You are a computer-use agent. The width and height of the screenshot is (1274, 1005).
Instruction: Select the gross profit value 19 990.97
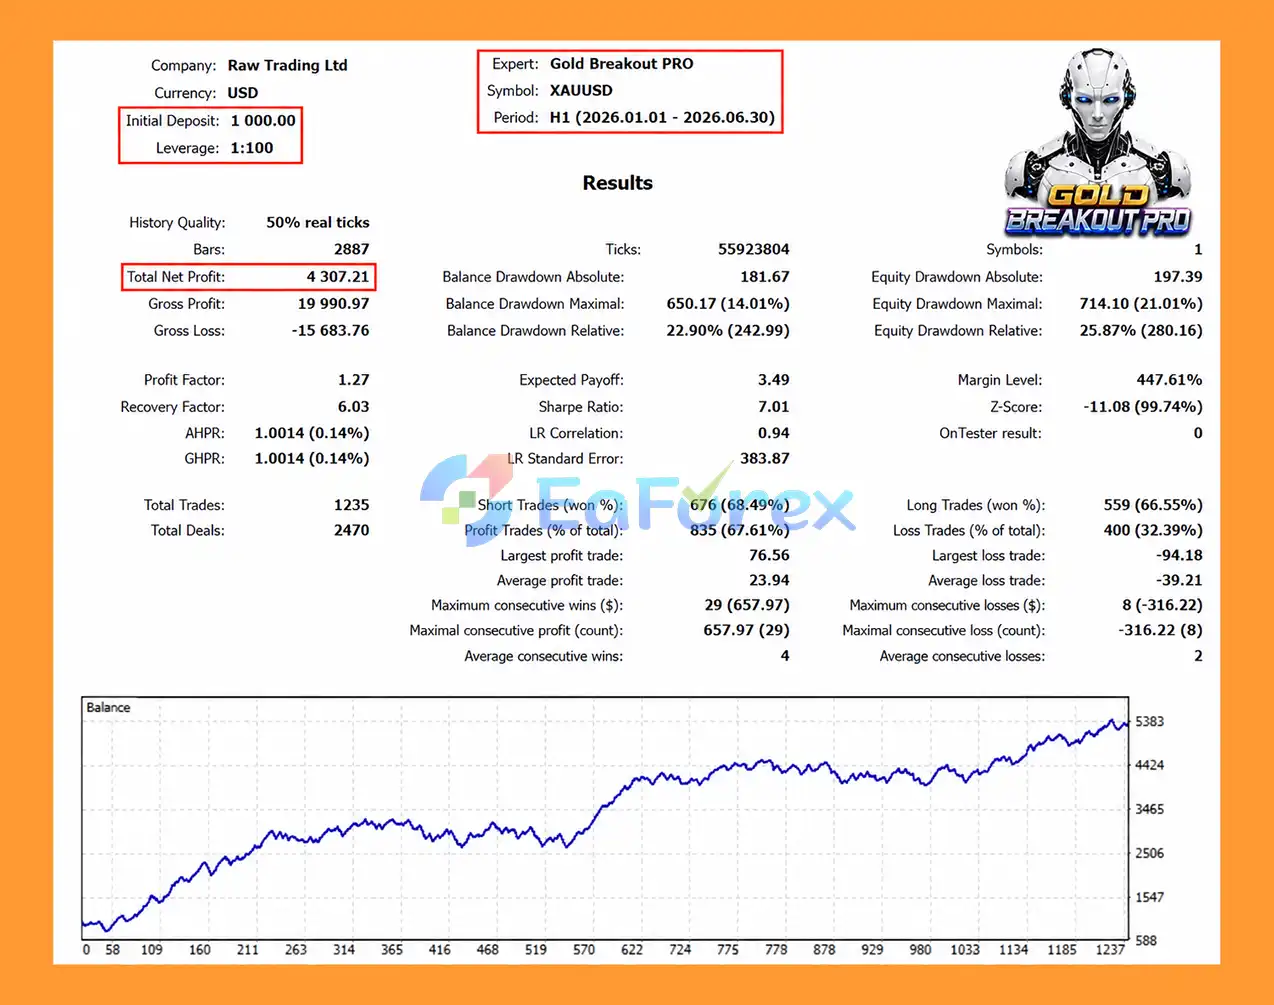click(x=334, y=304)
